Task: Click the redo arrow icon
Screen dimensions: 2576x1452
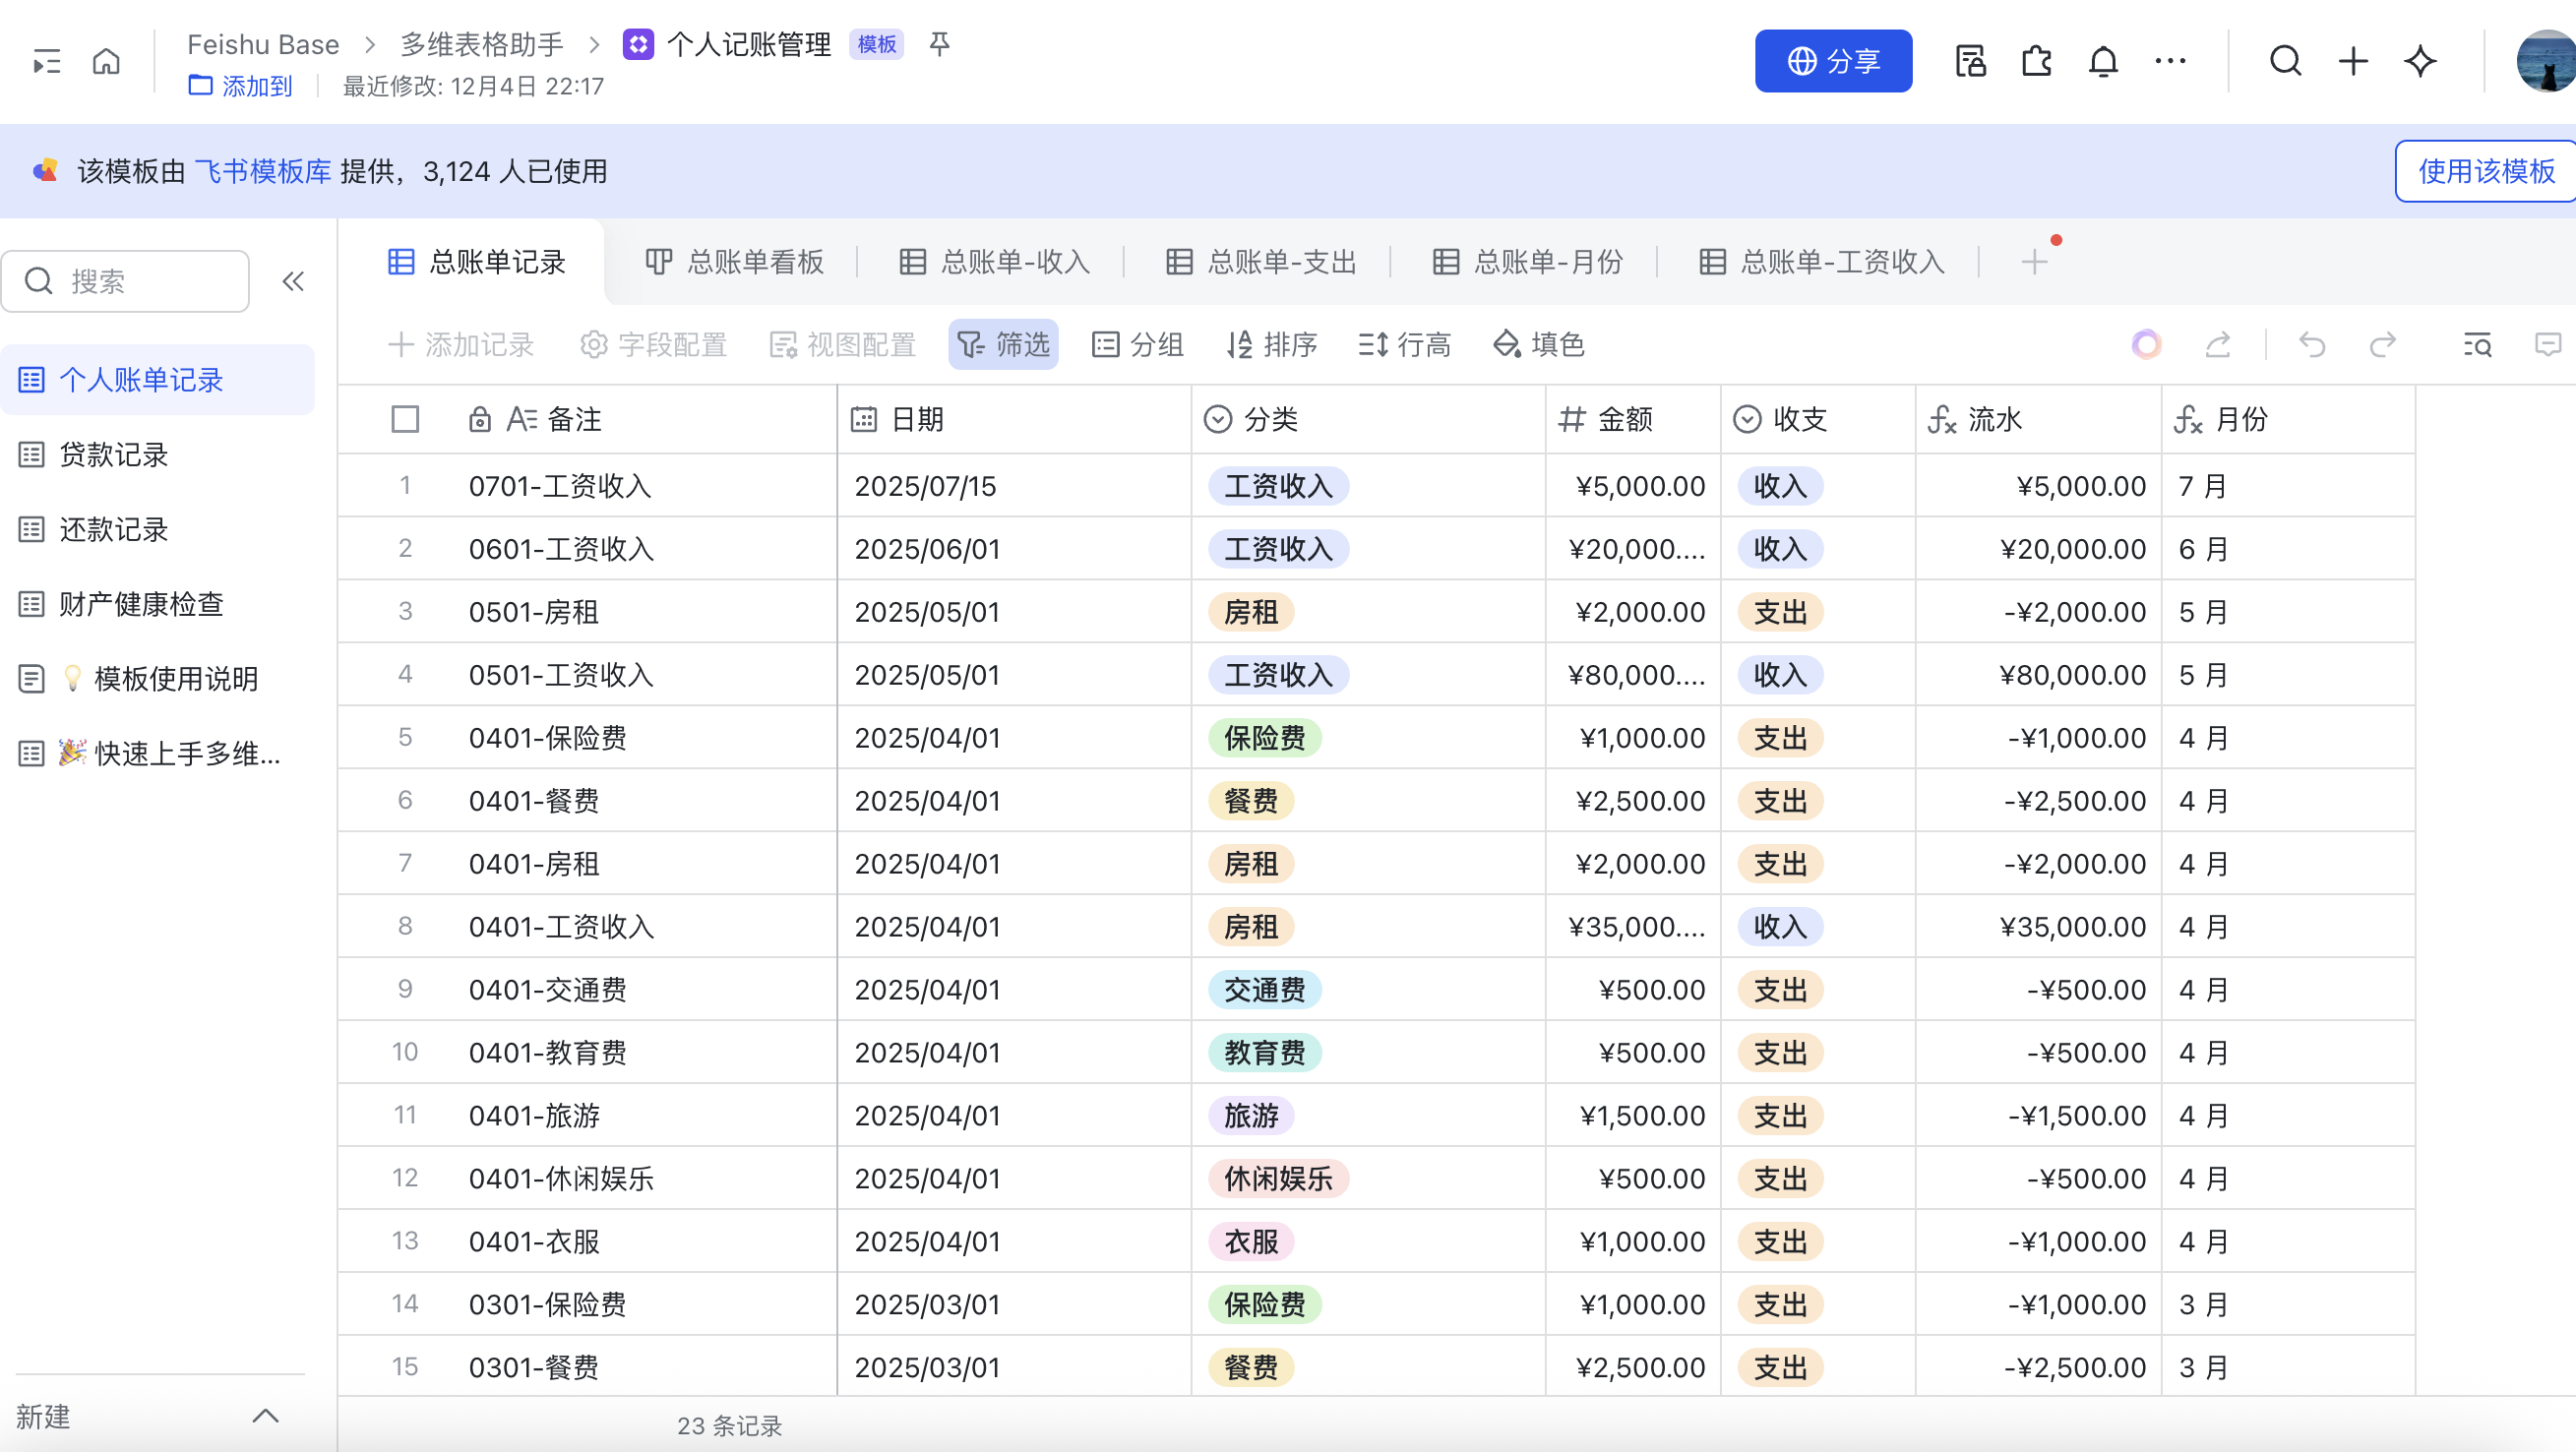Action: pos(2383,345)
